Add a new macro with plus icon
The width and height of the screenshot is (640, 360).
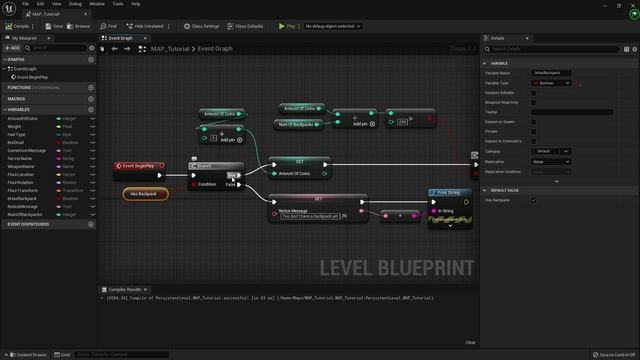[x=91, y=99]
